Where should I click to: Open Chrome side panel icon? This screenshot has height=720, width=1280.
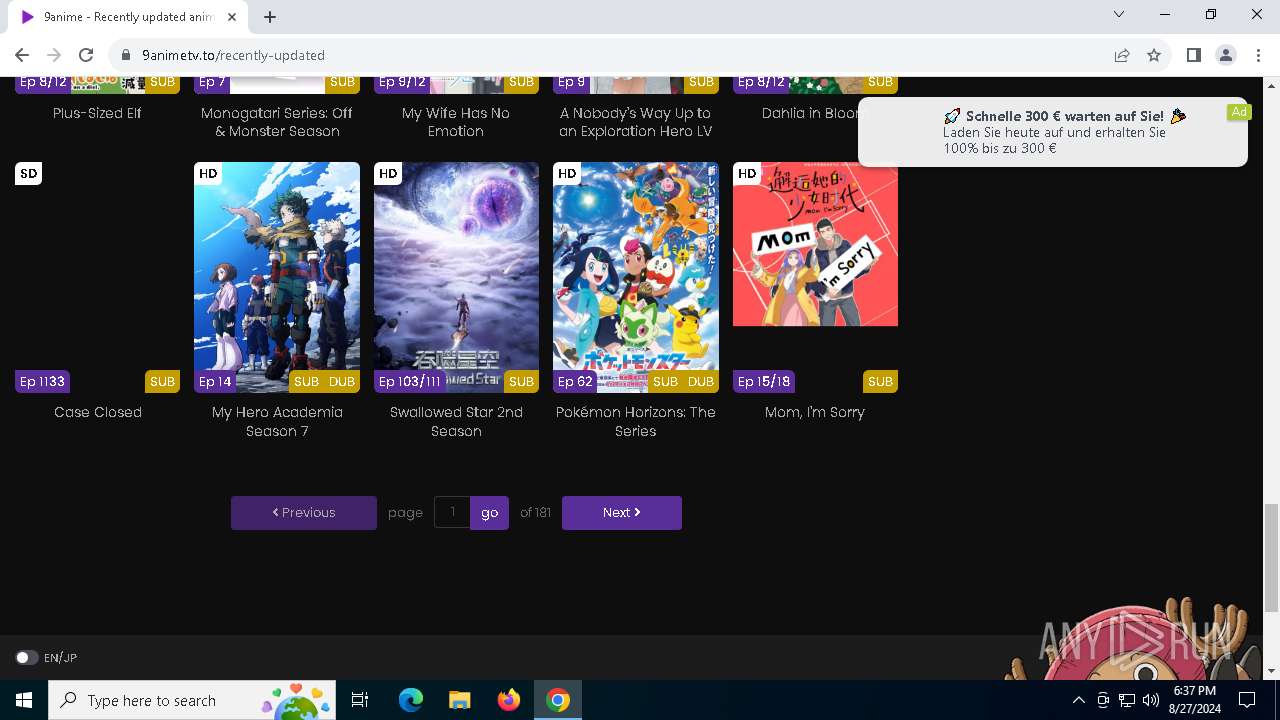[1193, 55]
